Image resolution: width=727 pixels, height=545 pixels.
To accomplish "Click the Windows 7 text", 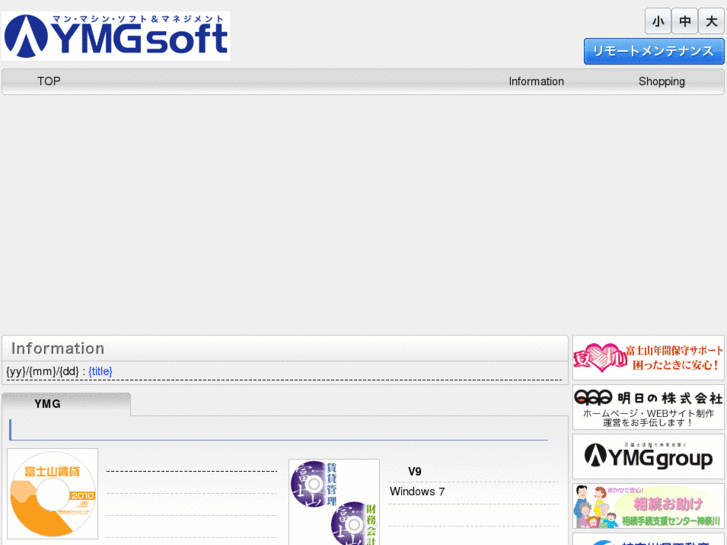I will point(417,492).
